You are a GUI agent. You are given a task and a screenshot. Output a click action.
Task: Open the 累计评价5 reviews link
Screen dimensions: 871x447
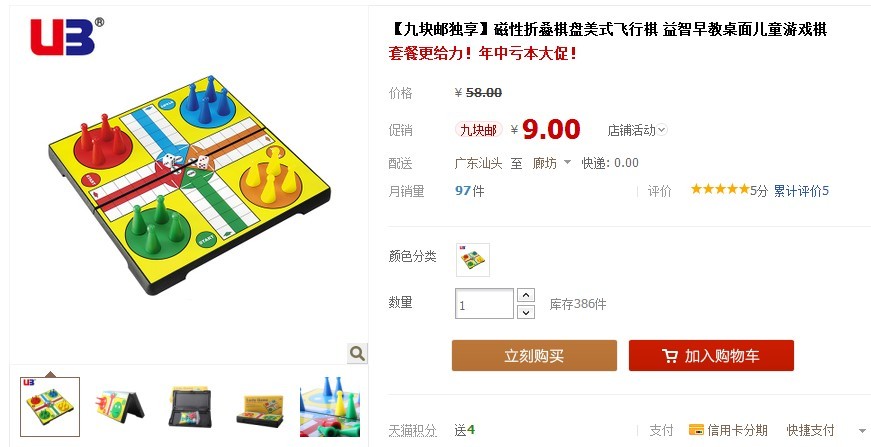coord(801,191)
